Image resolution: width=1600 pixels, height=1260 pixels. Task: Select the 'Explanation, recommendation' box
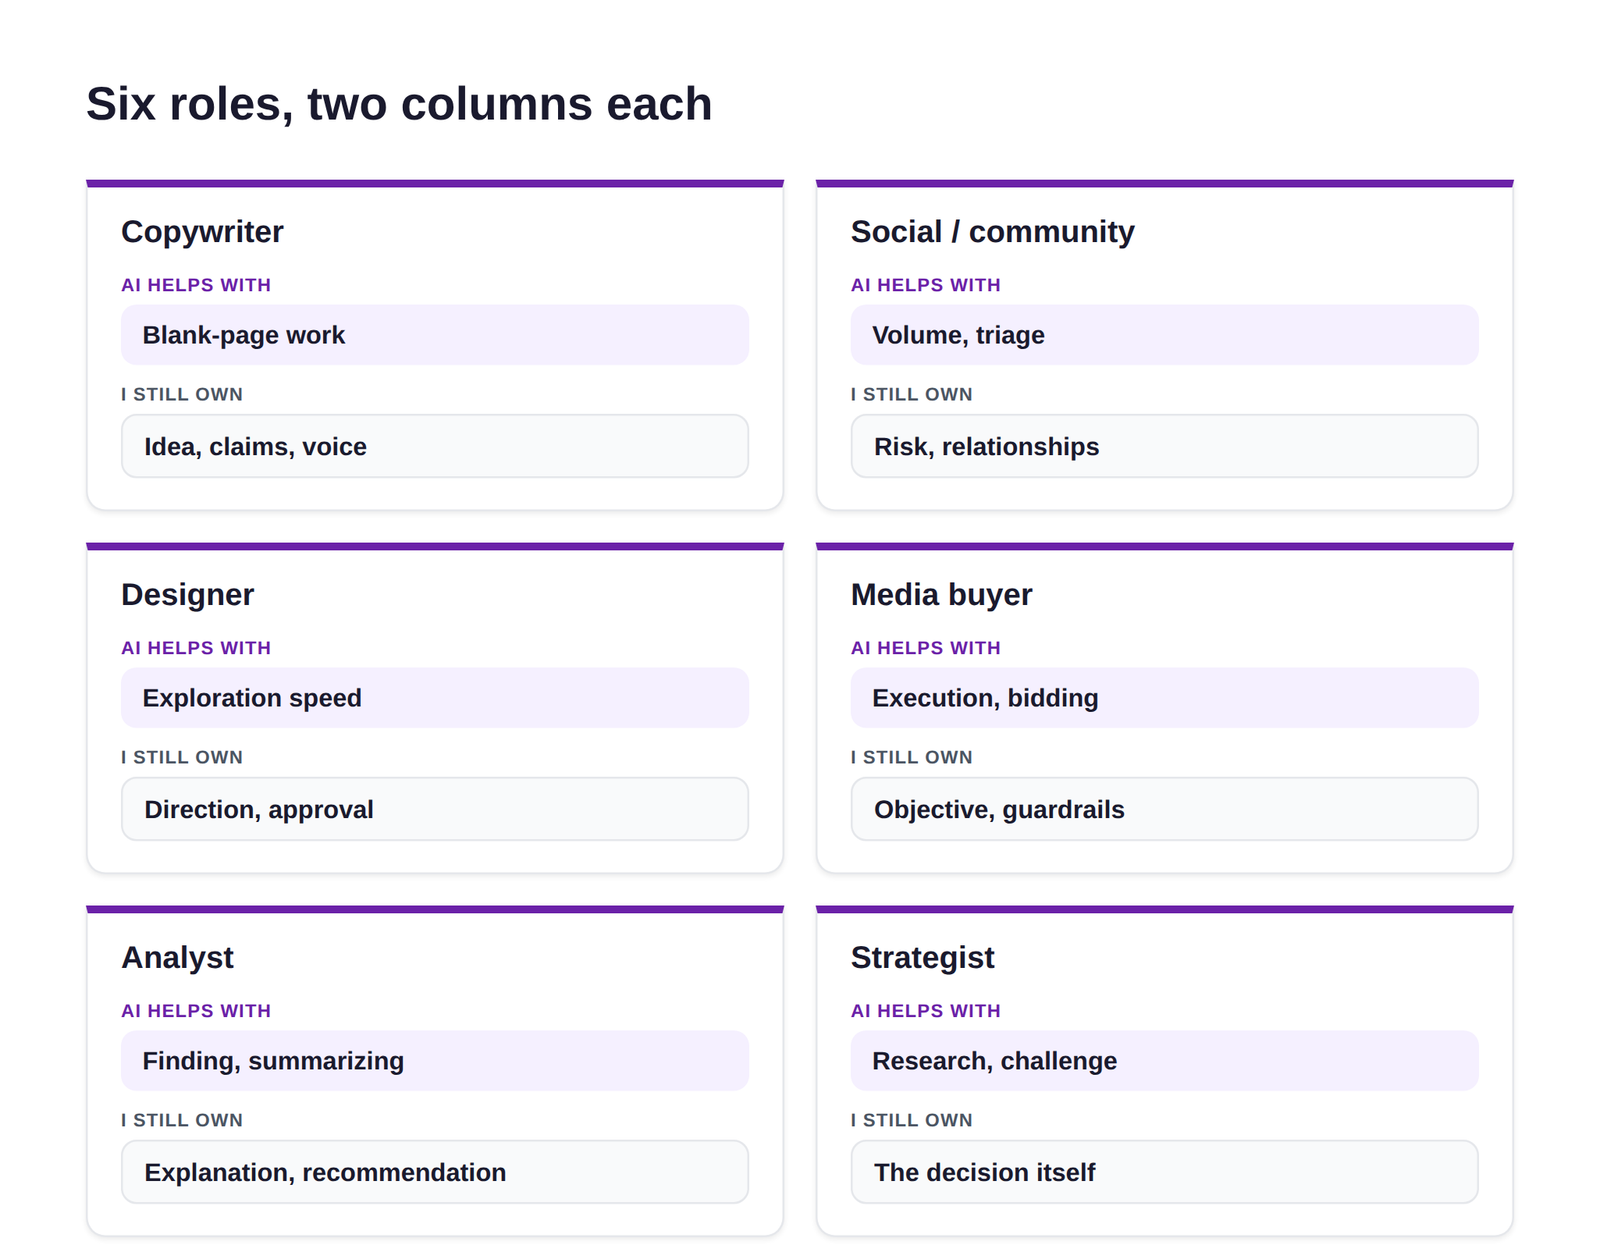tap(435, 1172)
